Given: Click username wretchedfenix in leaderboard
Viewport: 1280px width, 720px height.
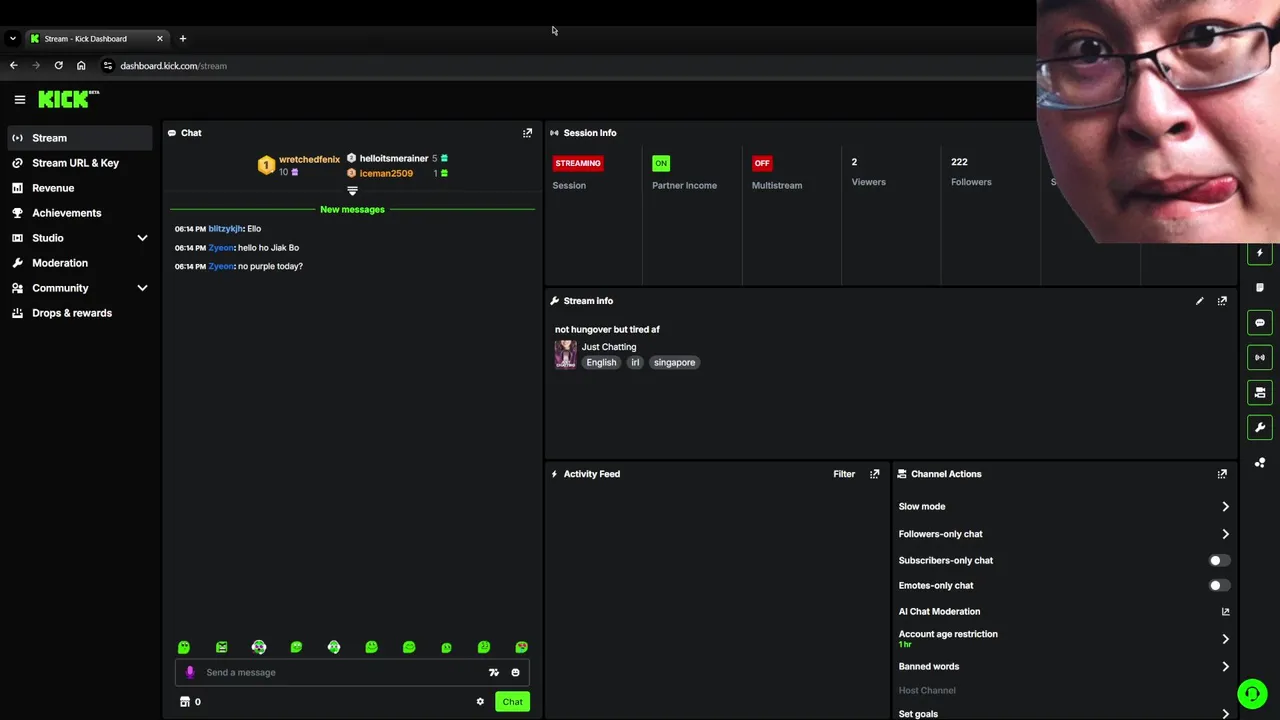Looking at the screenshot, I should (309, 159).
